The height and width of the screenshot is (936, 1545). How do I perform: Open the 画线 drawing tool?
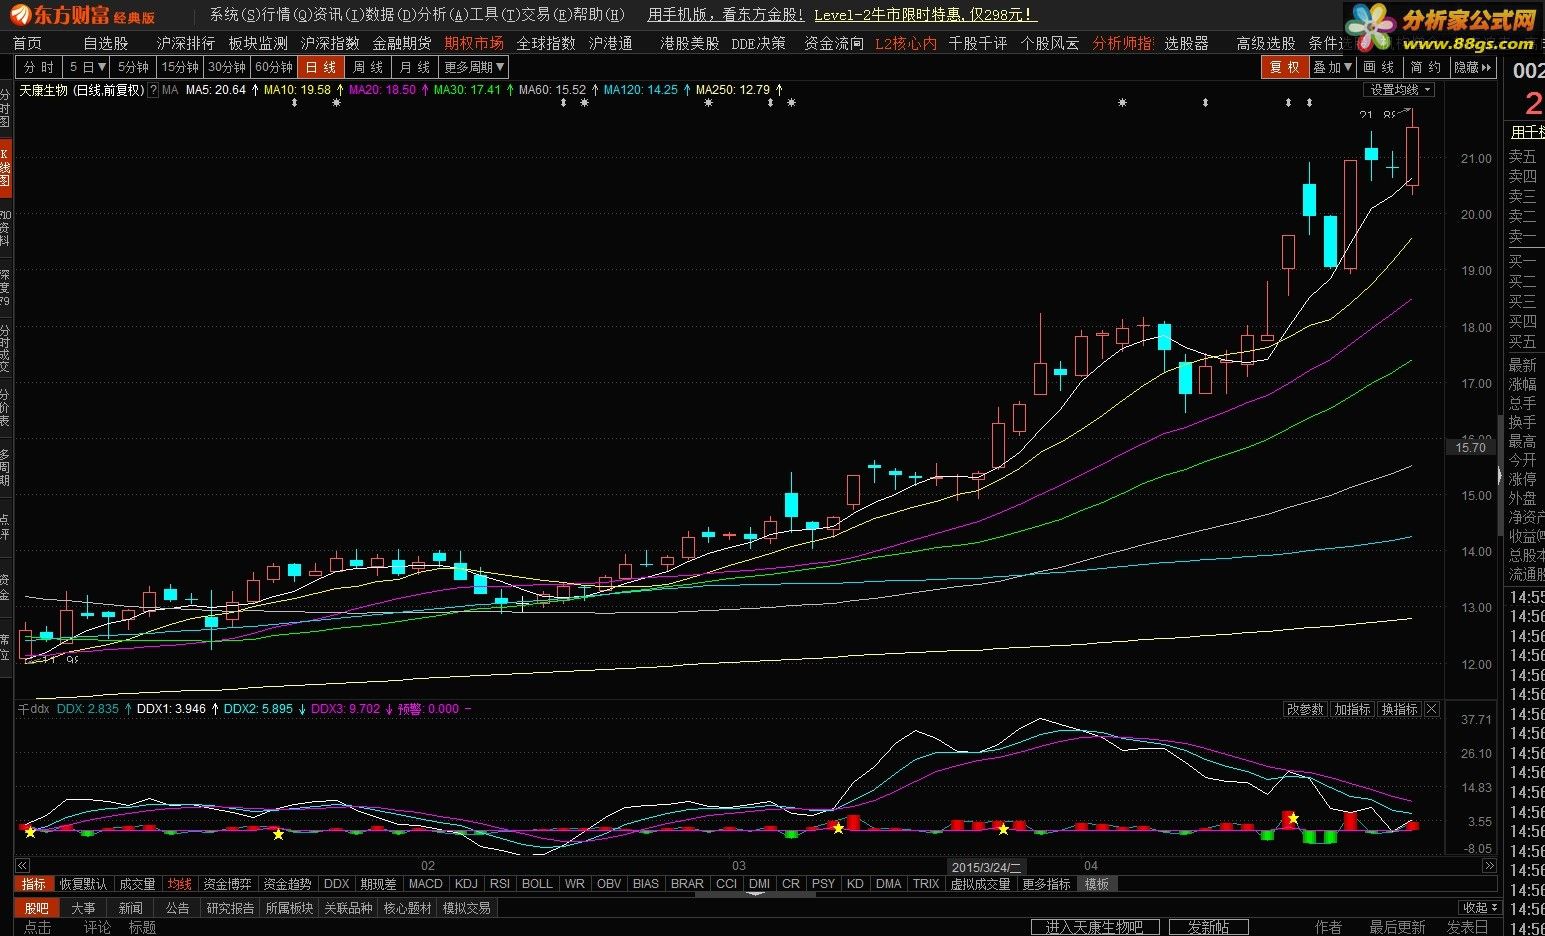pos(1380,67)
